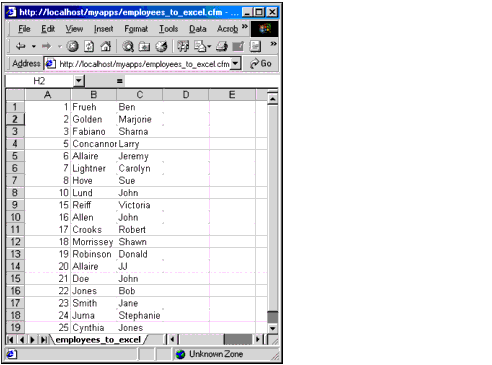Select the cell containing Morrissey
492x365 pixels.
[94, 242]
